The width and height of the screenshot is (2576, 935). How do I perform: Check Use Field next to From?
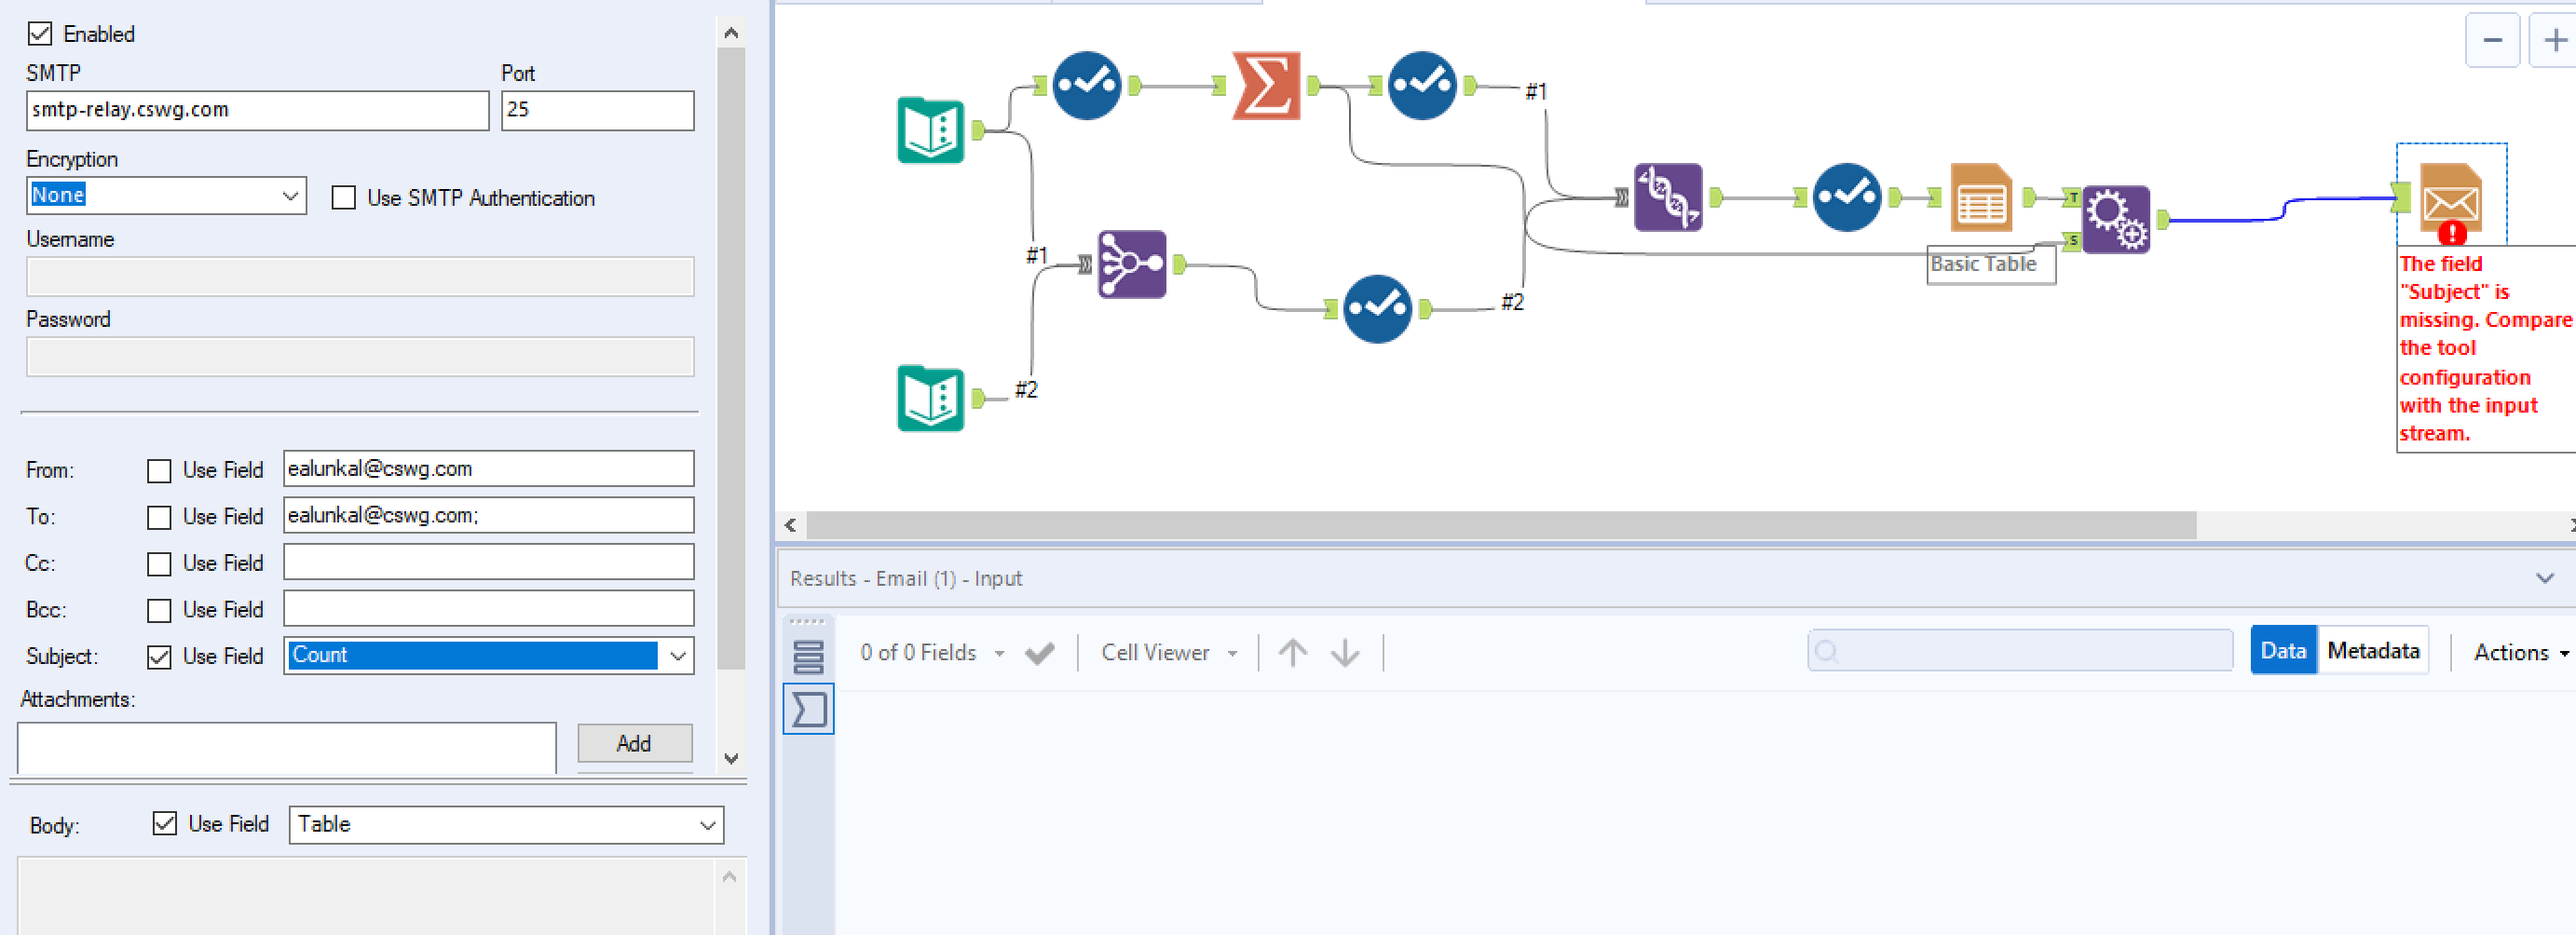(x=159, y=470)
